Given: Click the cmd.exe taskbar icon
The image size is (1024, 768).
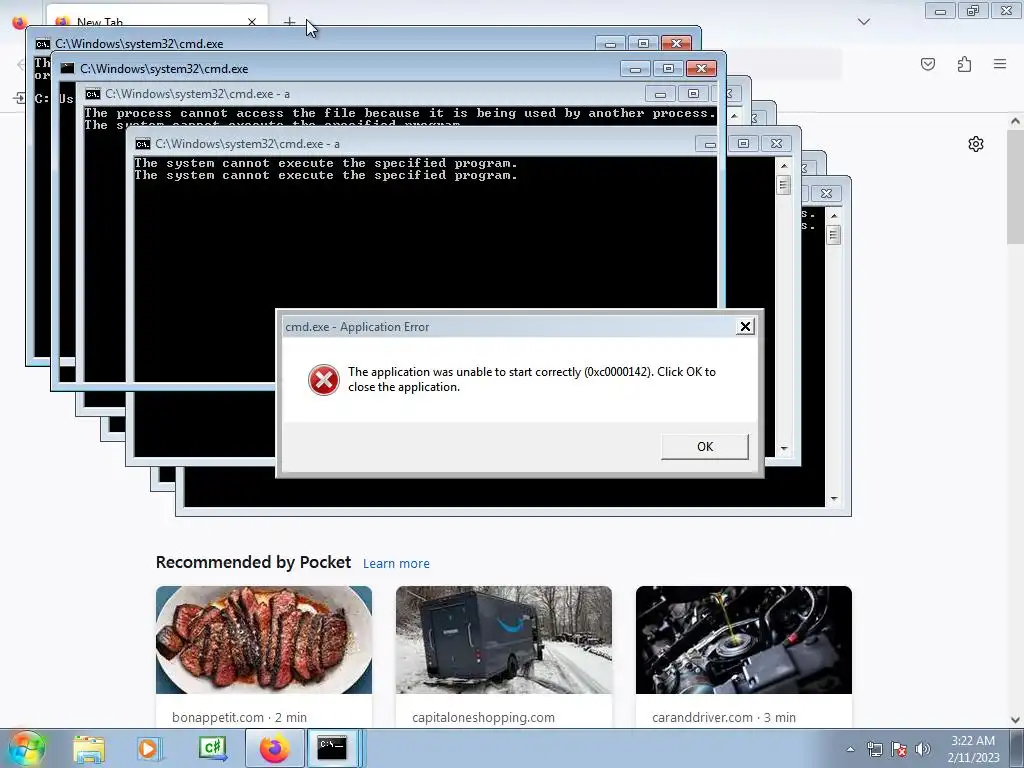Looking at the screenshot, I should point(332,748).
